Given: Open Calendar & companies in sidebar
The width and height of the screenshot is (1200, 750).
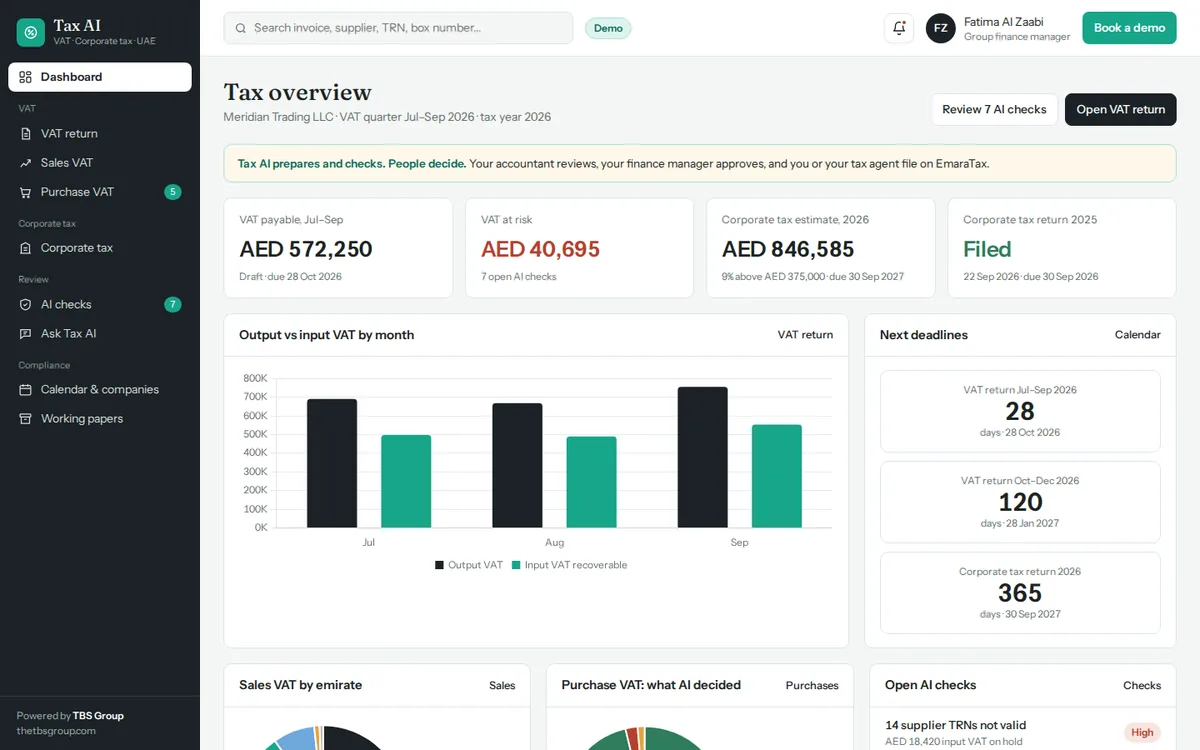Looking at the screenshot, I should [100, 390].
